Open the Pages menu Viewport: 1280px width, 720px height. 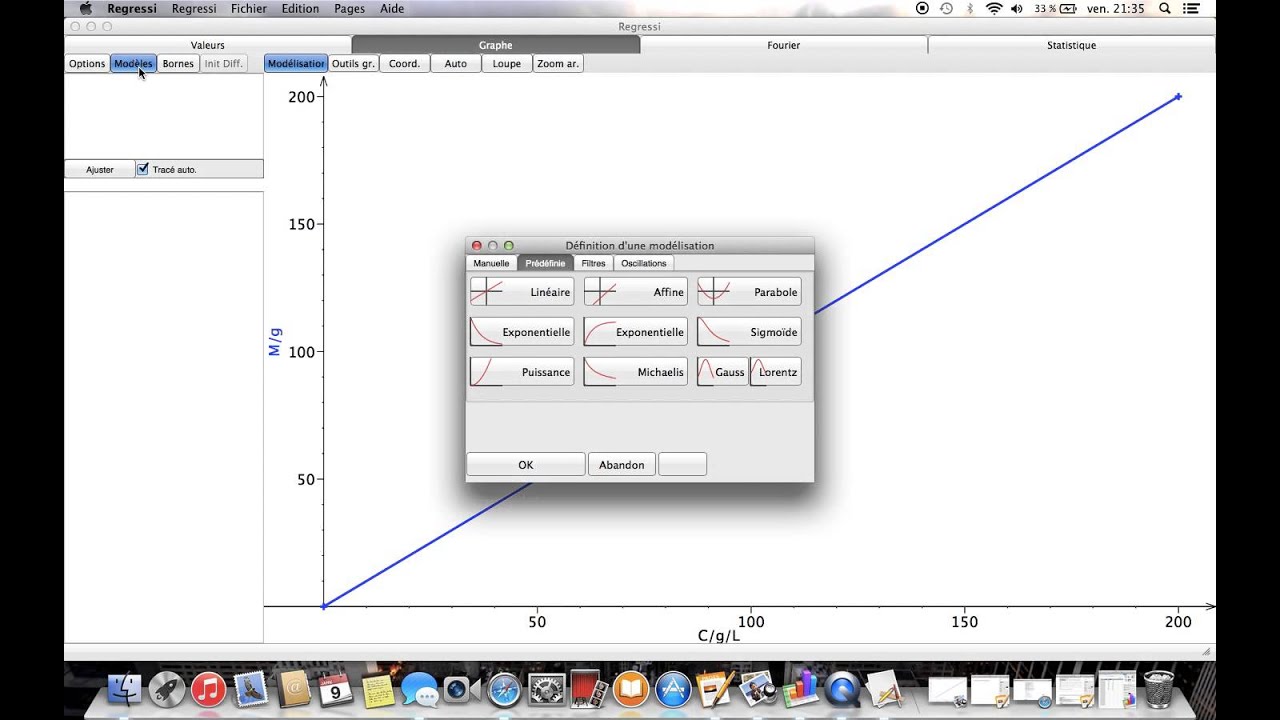[x=350, y=8]
